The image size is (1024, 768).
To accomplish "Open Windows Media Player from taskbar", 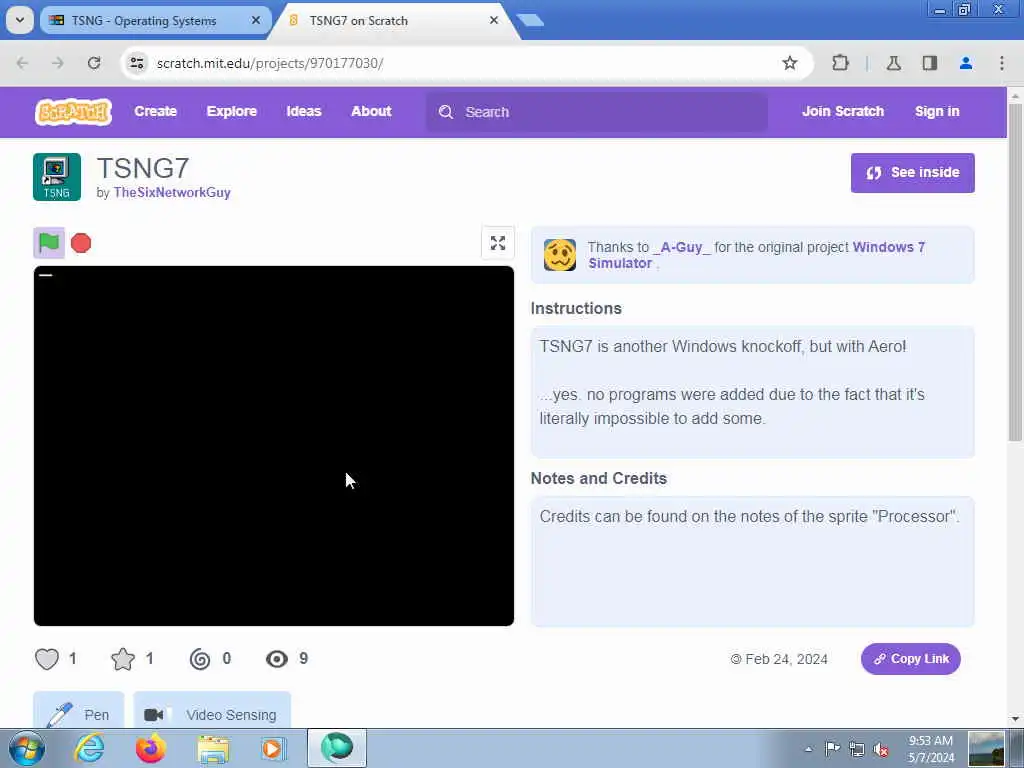I will tap(274, 748).
